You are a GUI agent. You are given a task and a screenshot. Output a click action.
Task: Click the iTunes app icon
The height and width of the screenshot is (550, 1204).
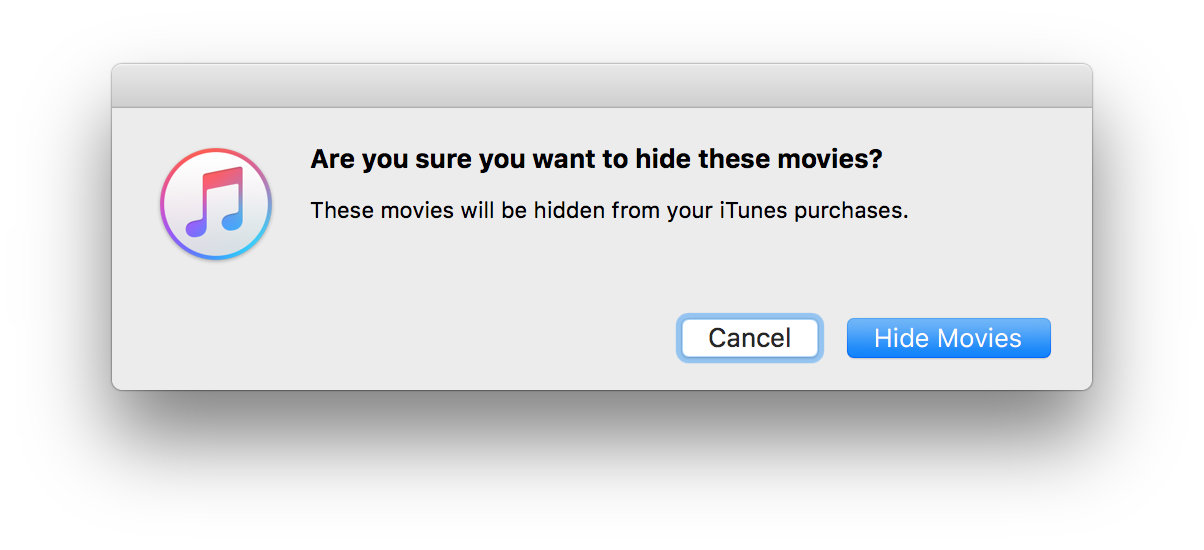[216, 204]
